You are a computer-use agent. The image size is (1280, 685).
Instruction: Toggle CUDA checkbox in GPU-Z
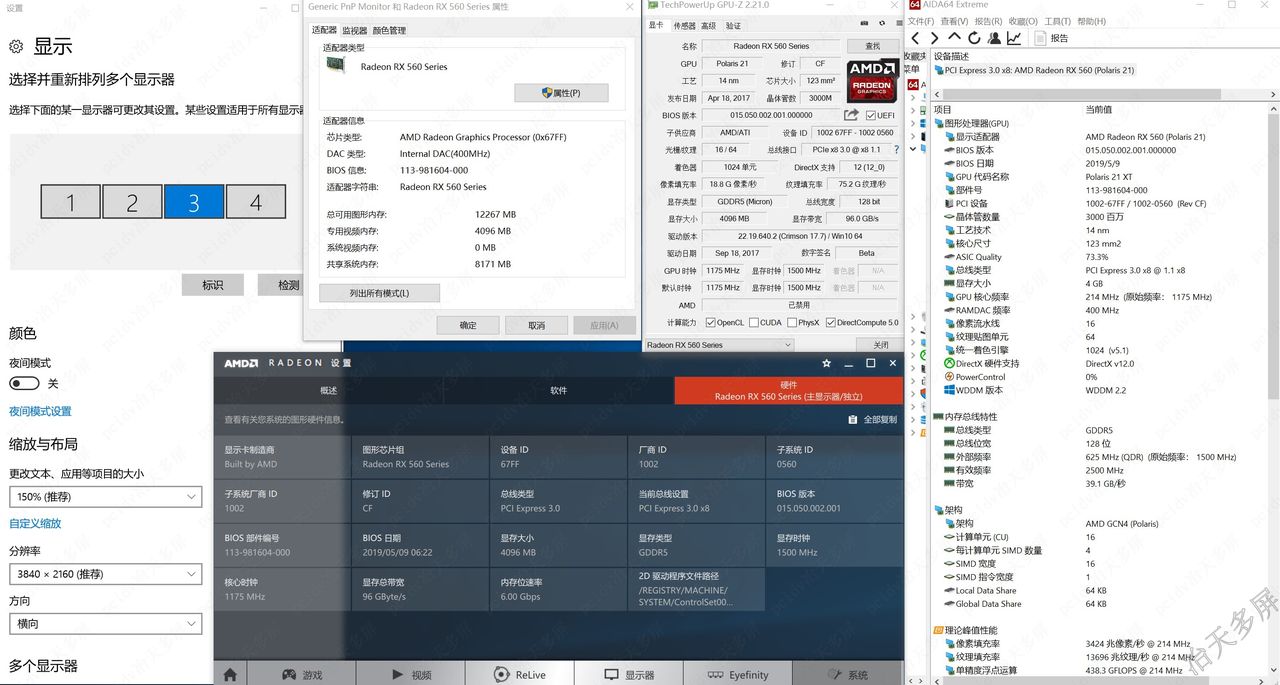coord(752,322)
